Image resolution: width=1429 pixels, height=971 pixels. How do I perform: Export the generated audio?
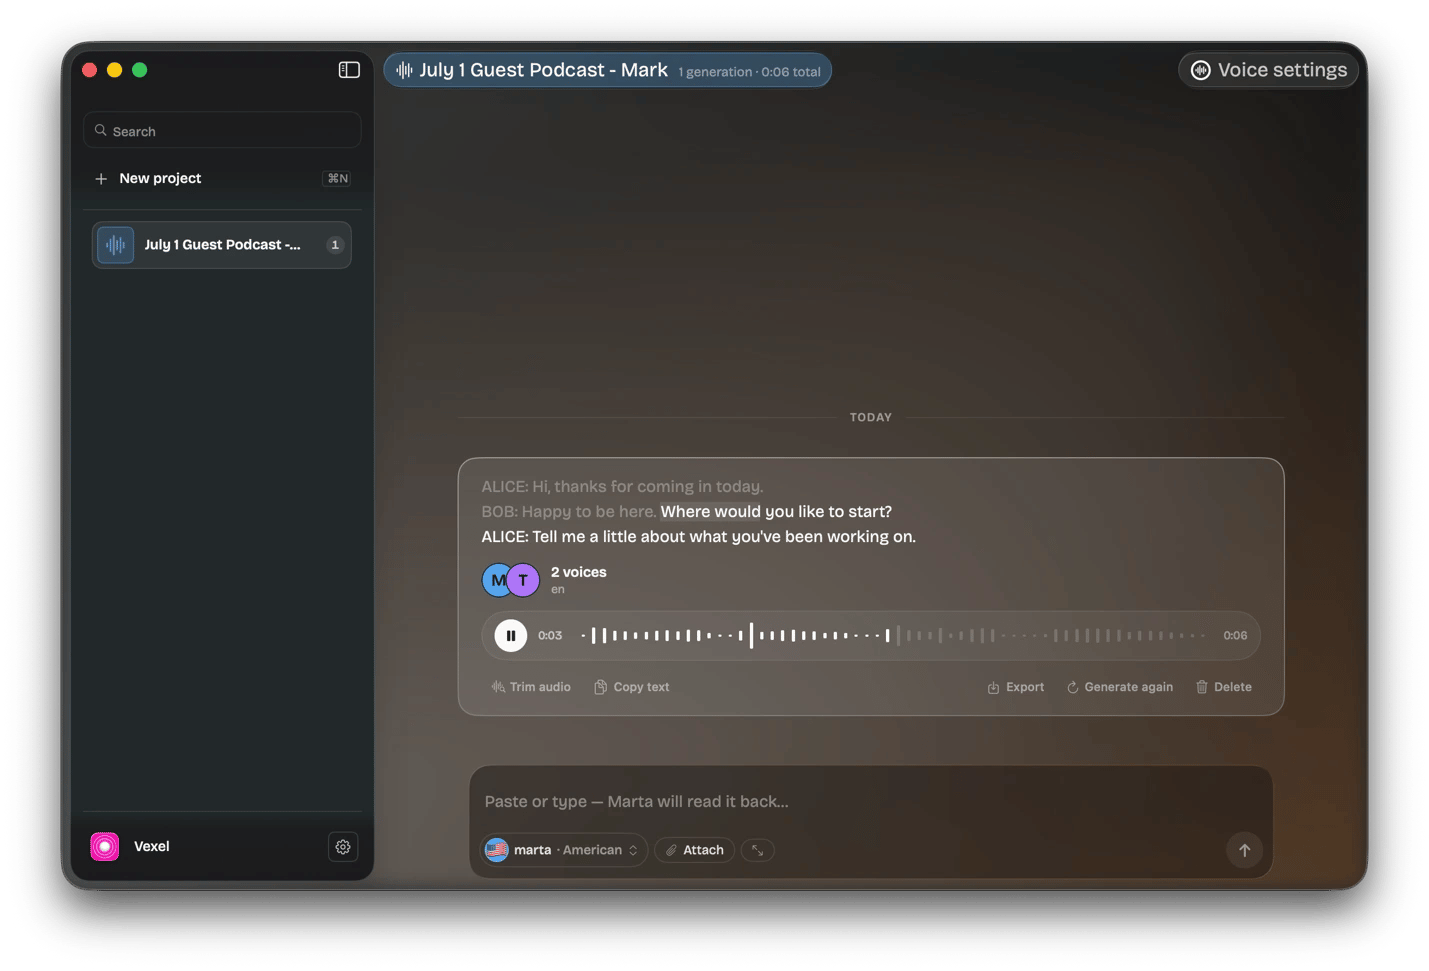click(x=1016, y=687)
